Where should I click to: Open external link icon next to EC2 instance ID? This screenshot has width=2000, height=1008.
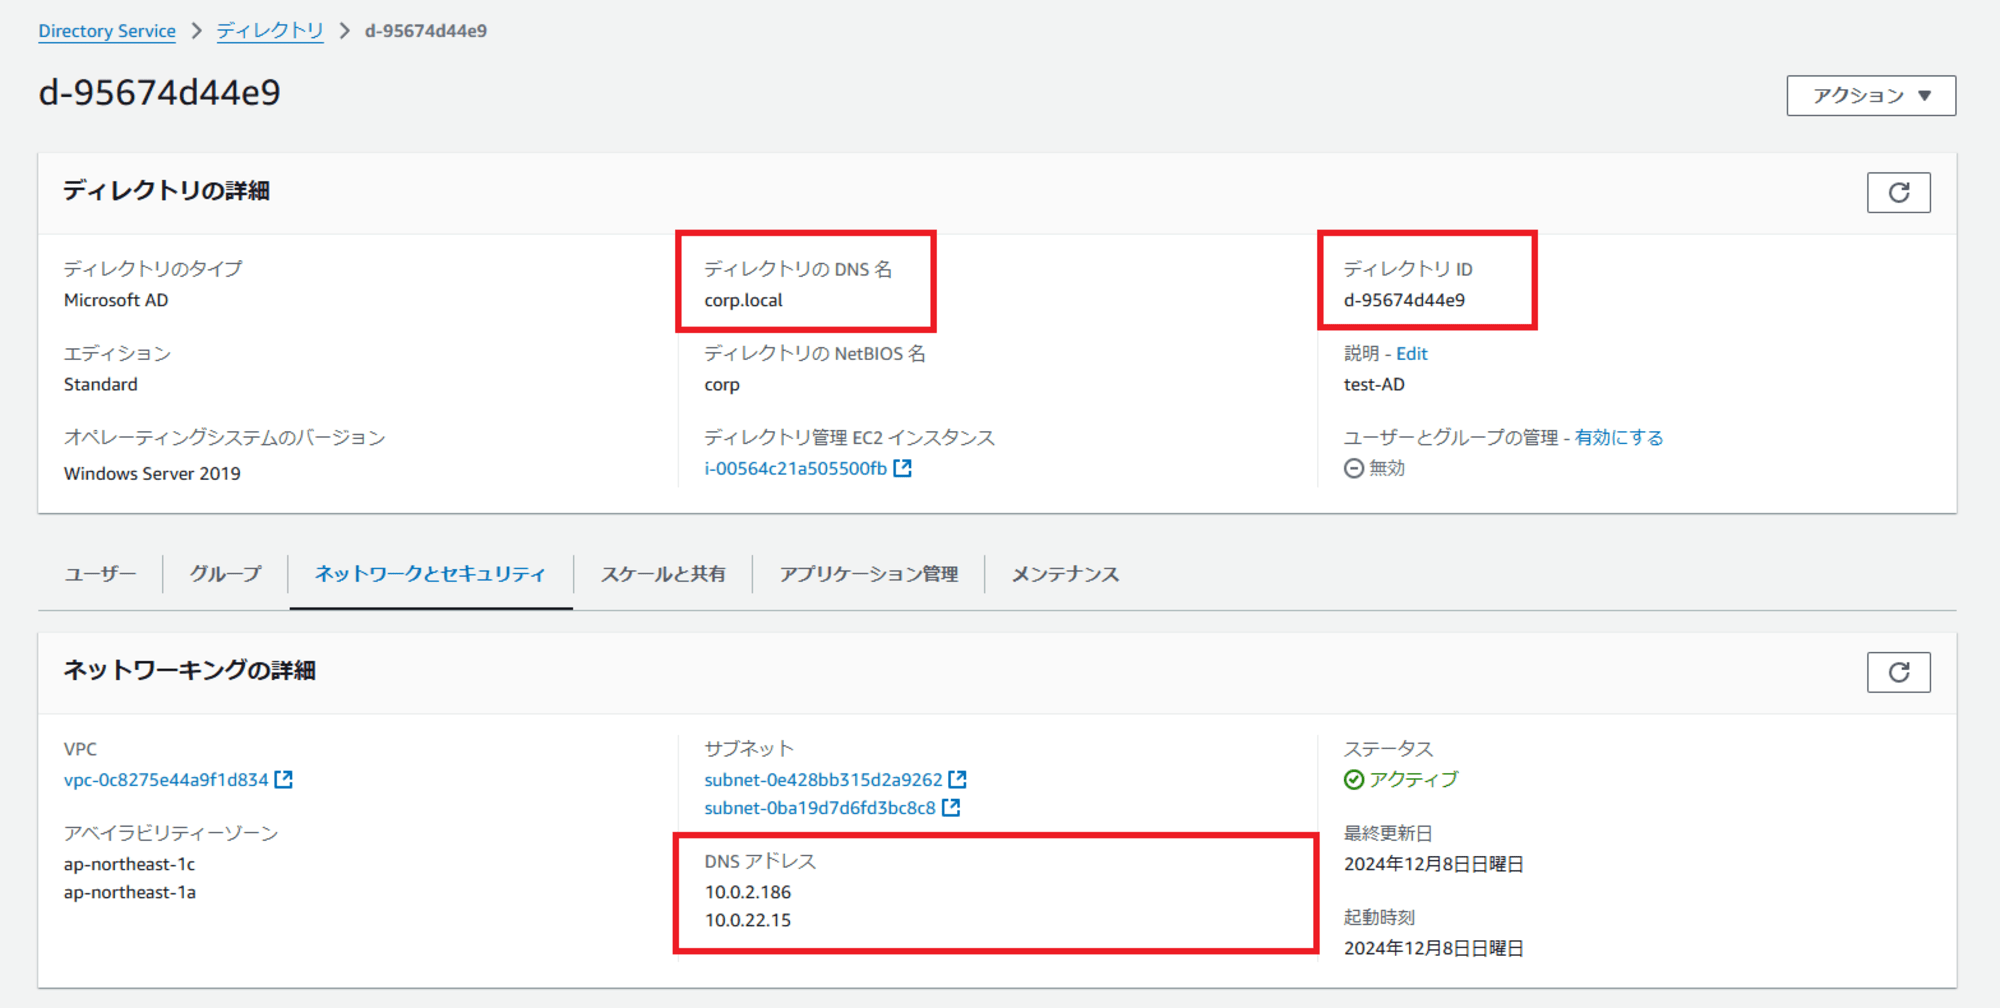point(902,468)
